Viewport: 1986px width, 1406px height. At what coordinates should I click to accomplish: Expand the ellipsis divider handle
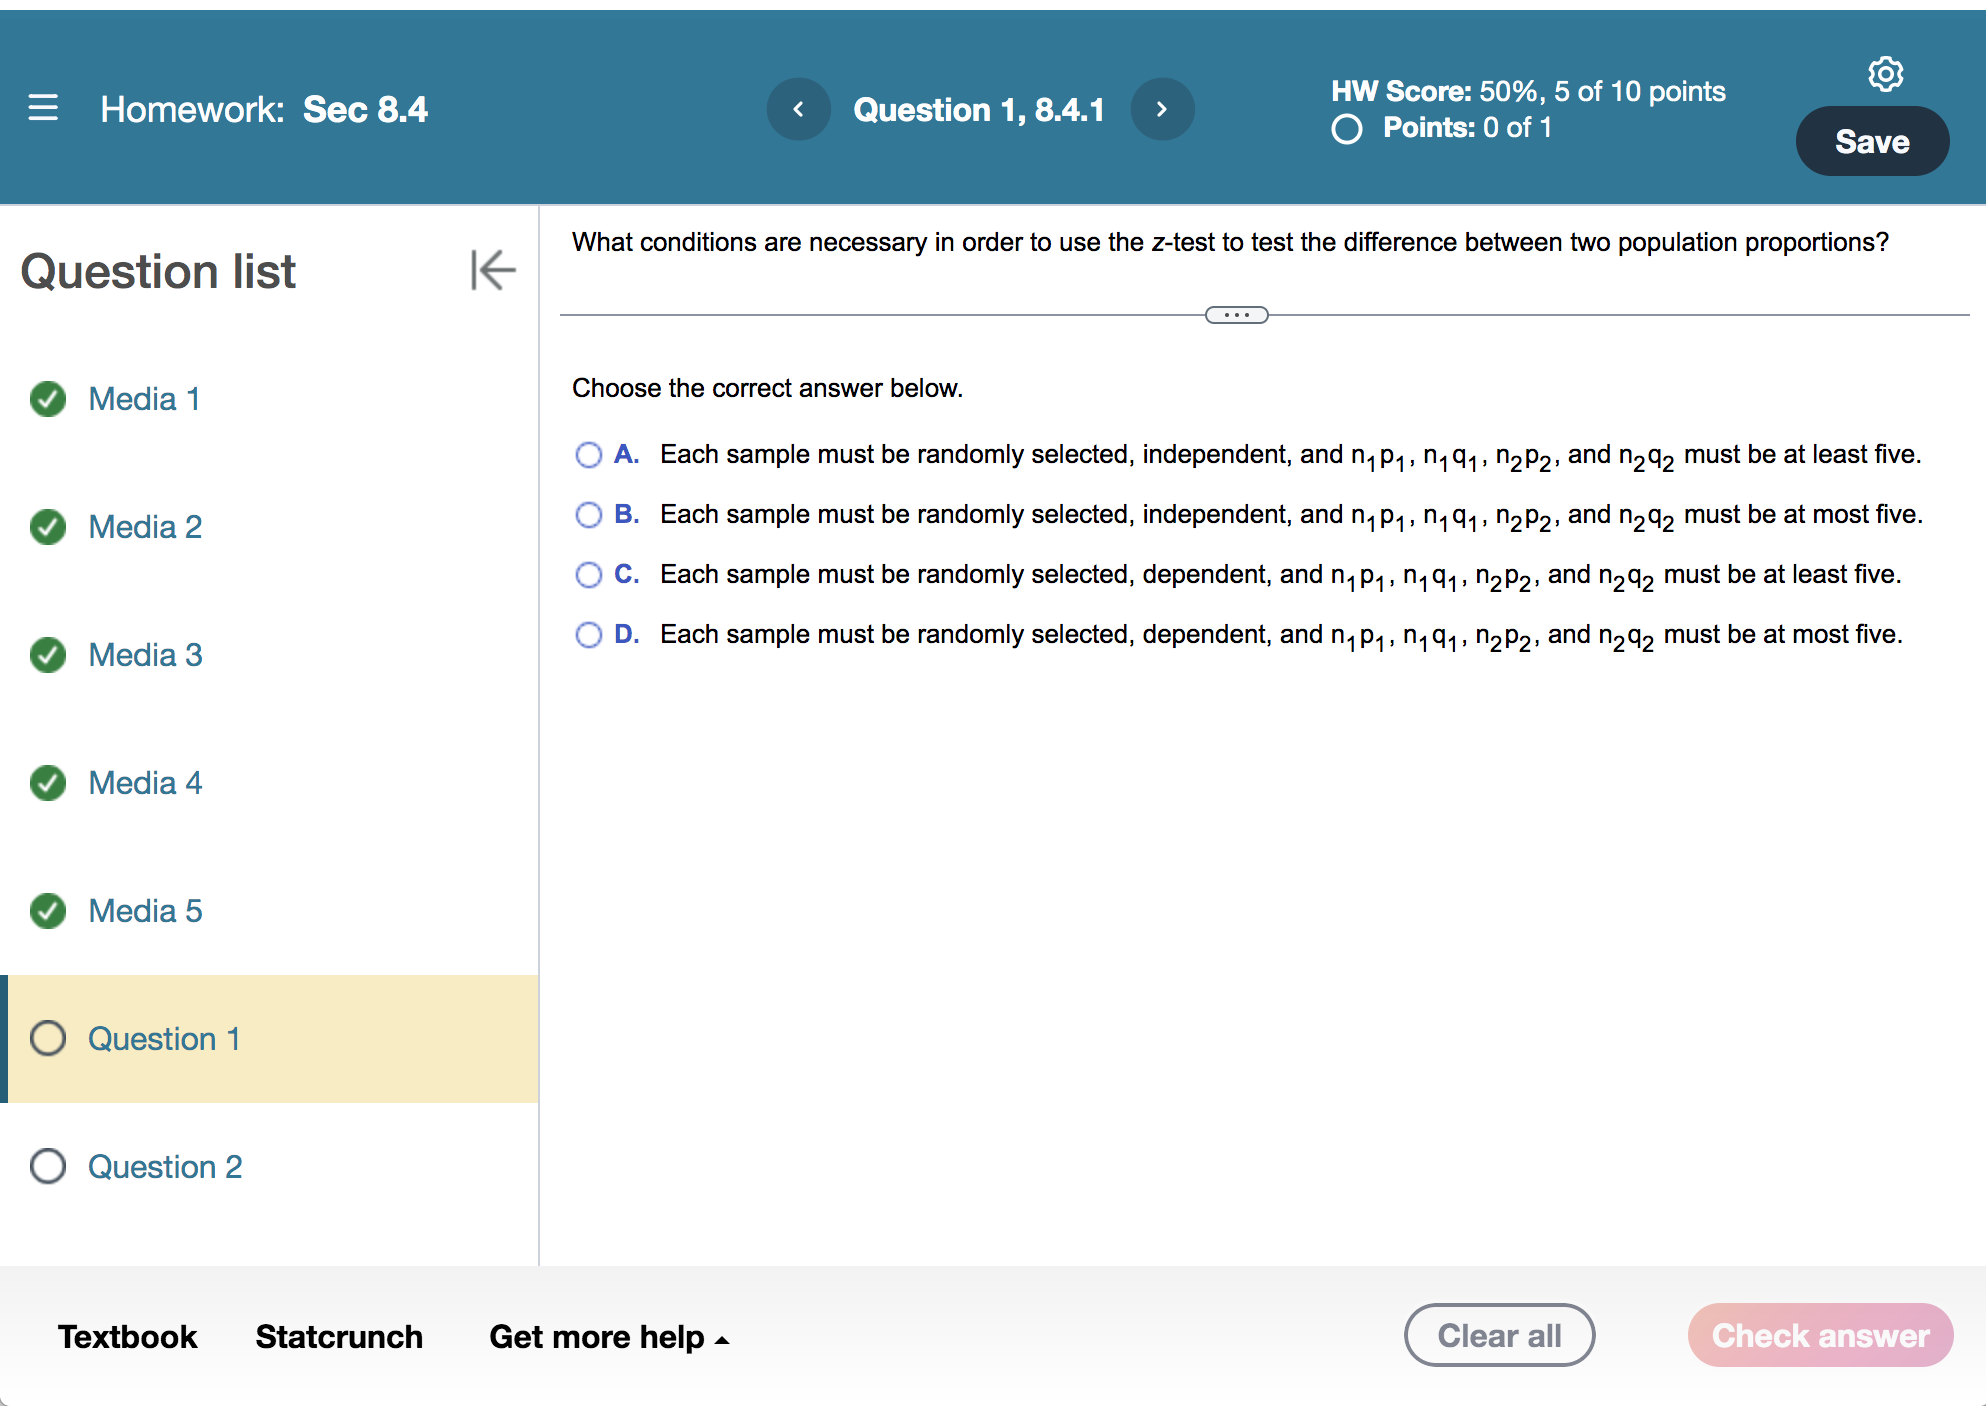coord(1236,315)
